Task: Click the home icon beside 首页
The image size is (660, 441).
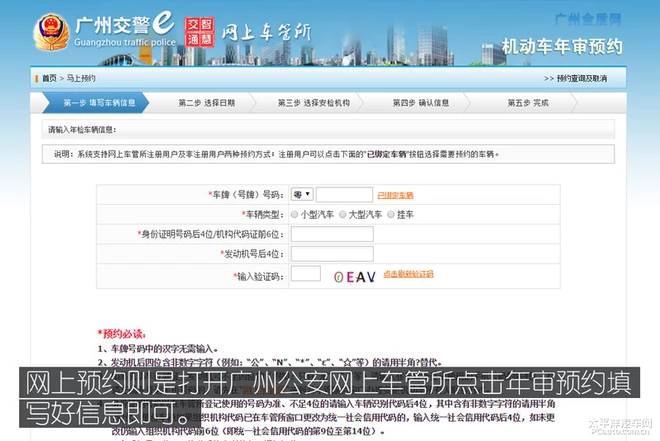Action: [36, 77]
